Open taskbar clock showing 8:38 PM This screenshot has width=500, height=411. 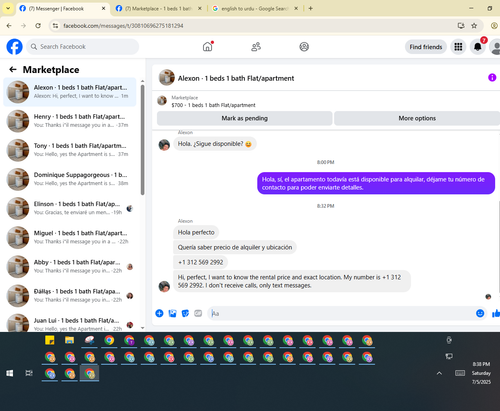(481, 373)
